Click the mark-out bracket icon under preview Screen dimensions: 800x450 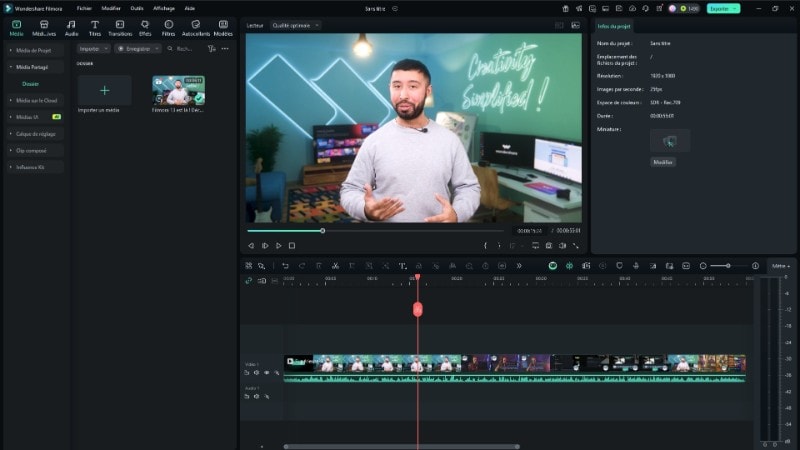[x=499, y=245]
